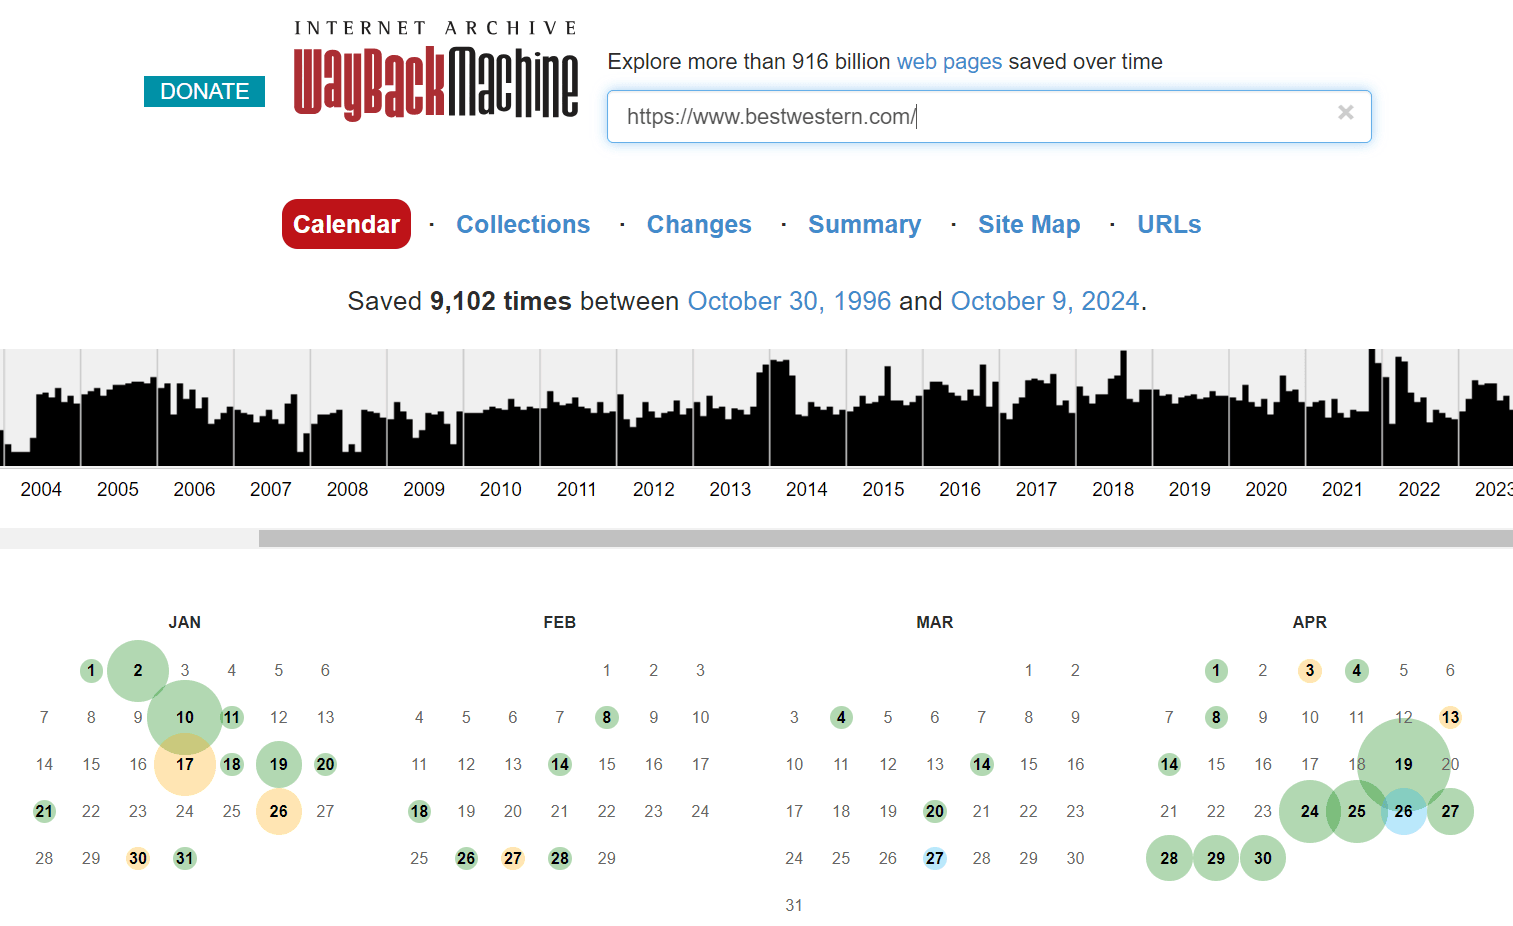Select year 2004 on timeline
1513x926 pixels.
coord(41,489)
